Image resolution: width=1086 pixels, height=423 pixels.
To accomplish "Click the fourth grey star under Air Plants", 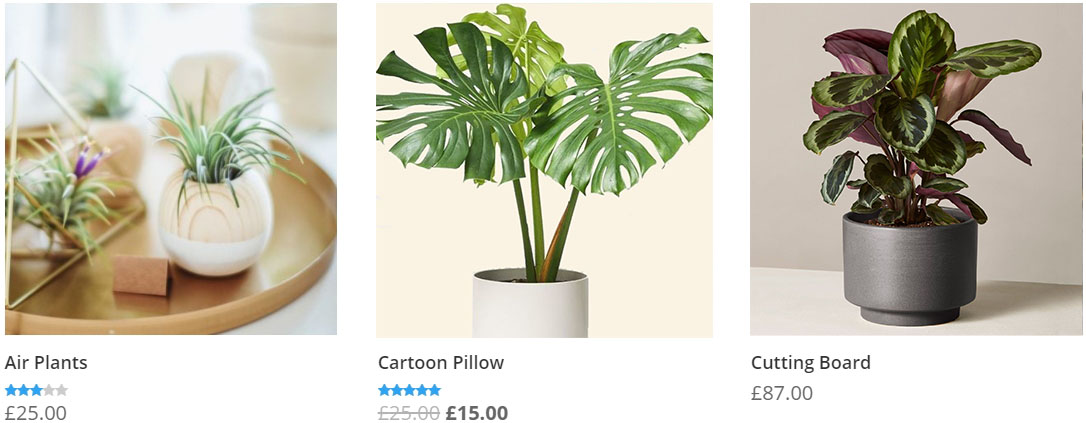I will [48, 390].
